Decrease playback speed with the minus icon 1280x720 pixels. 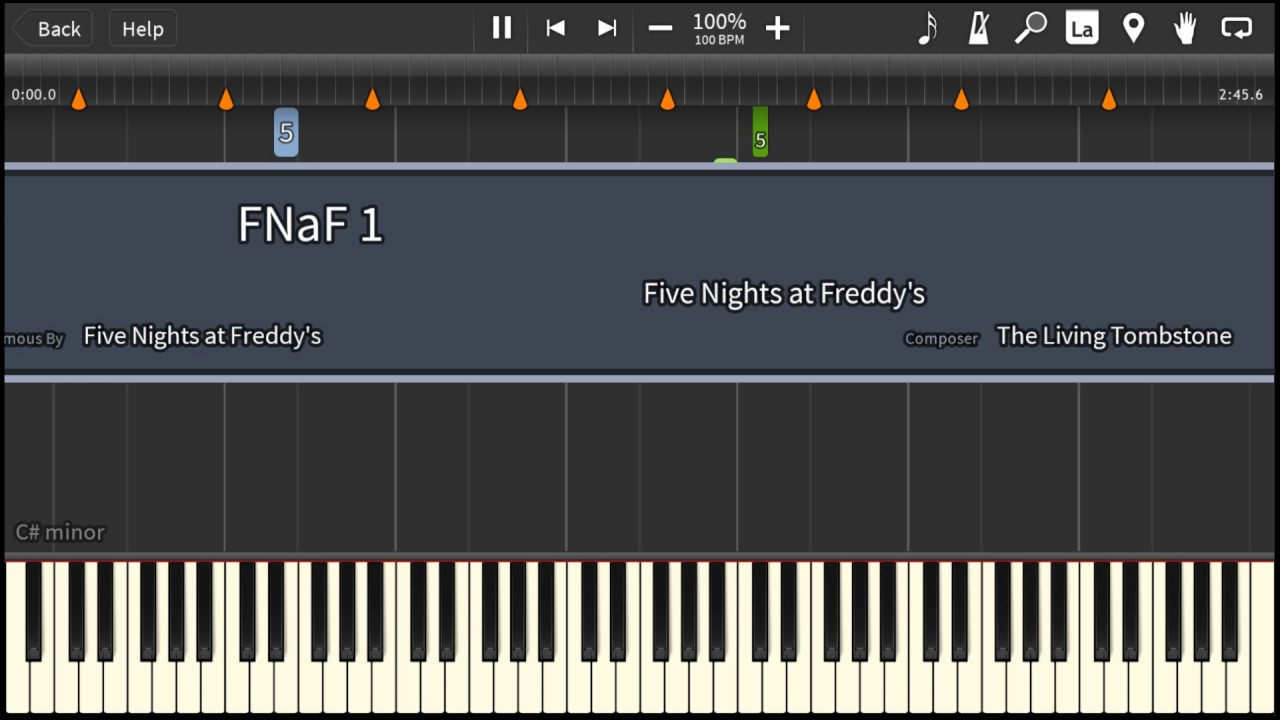click(x=660, y=28)
